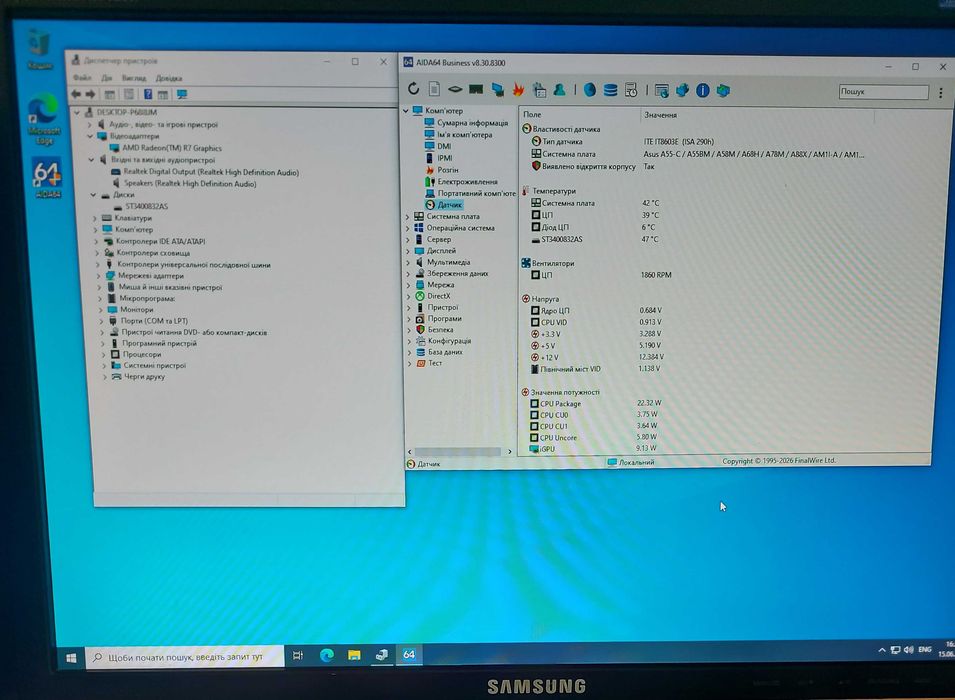Screen dimensions: 955x700
Task: Click the Refresh icon in AIDA64 toolbar
Action: 414,89
